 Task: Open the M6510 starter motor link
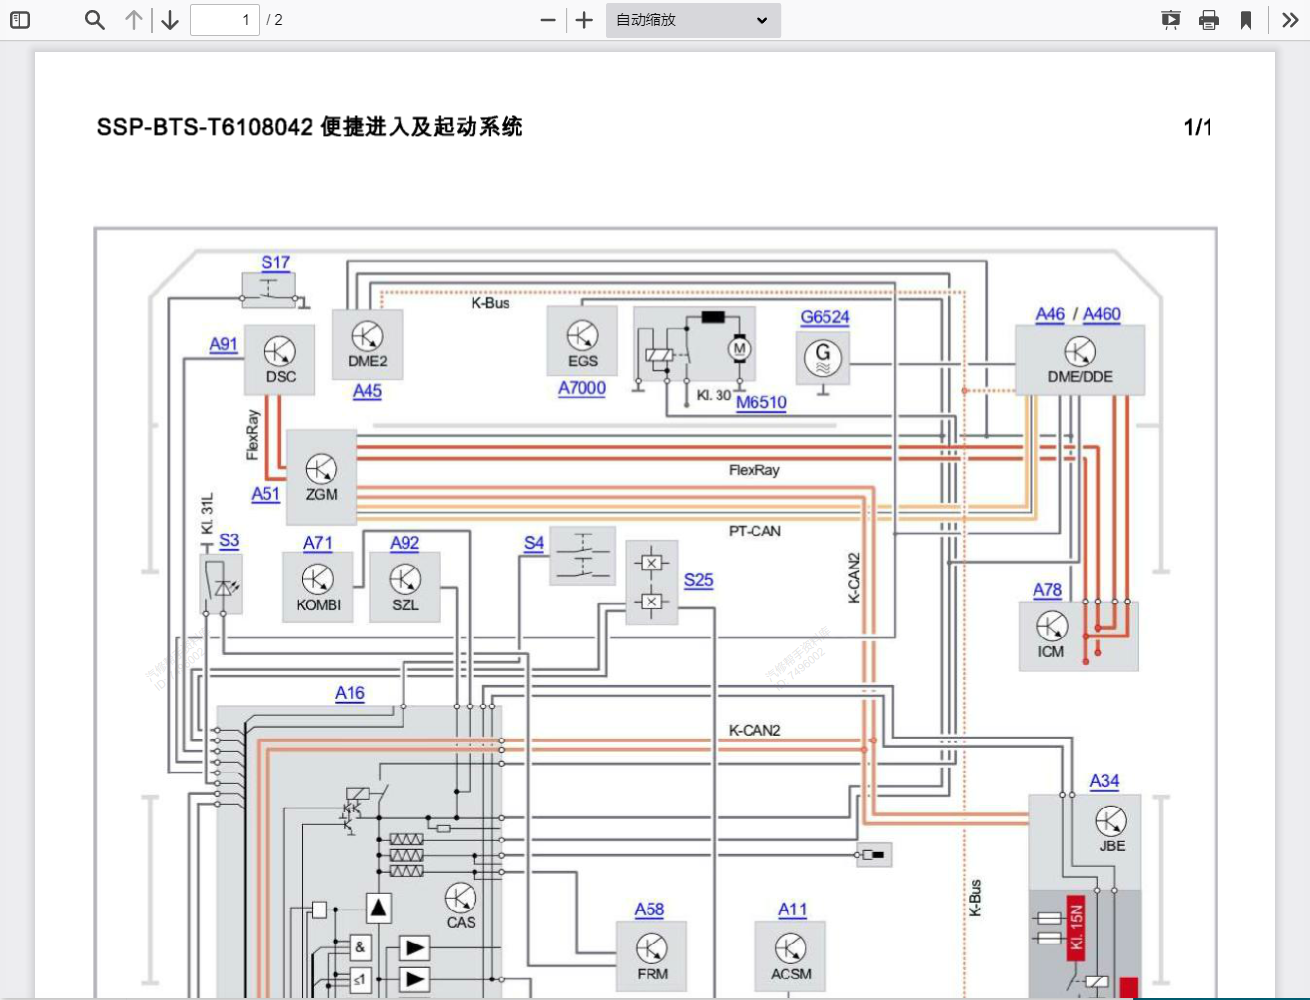(x=760, y=403)
